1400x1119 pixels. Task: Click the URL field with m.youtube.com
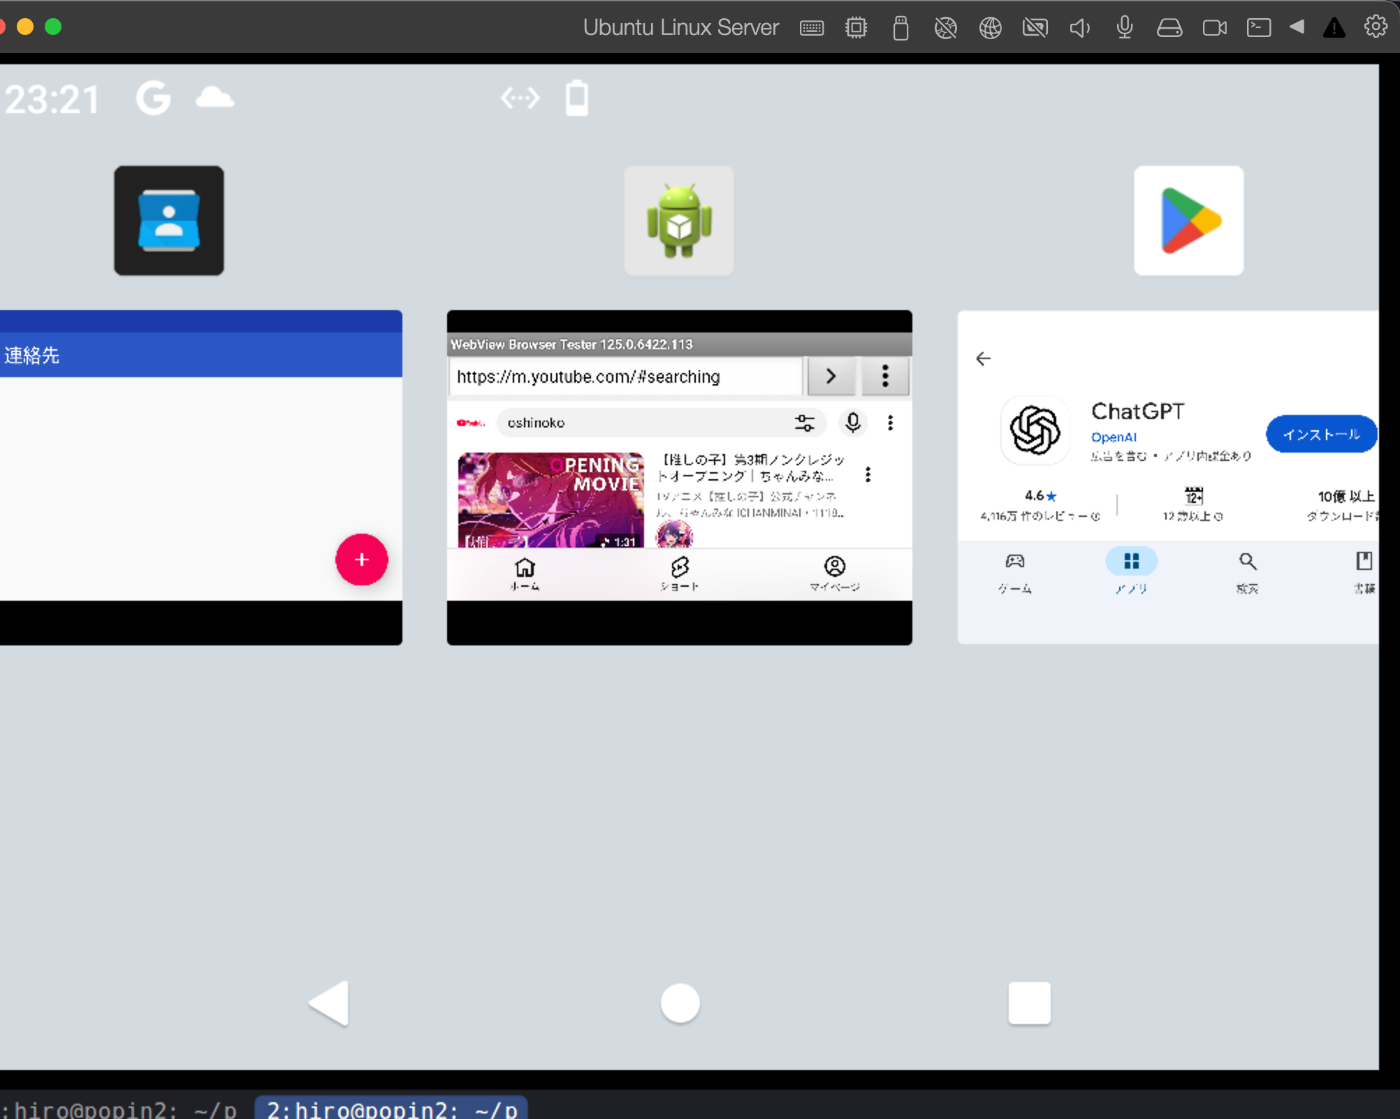626,377
